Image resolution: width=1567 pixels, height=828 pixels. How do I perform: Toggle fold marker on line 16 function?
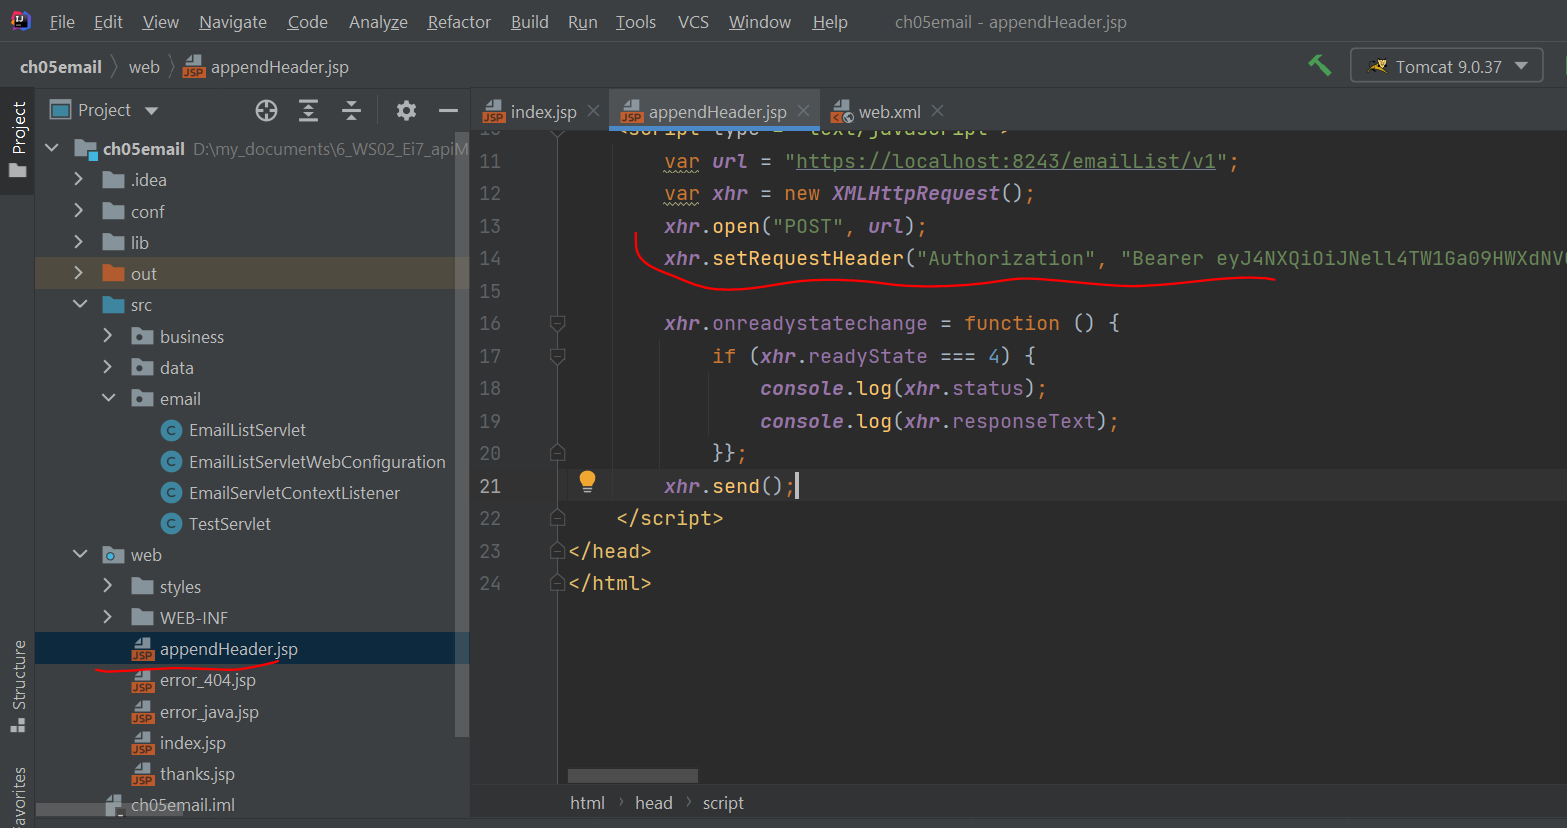click(558, 323)
